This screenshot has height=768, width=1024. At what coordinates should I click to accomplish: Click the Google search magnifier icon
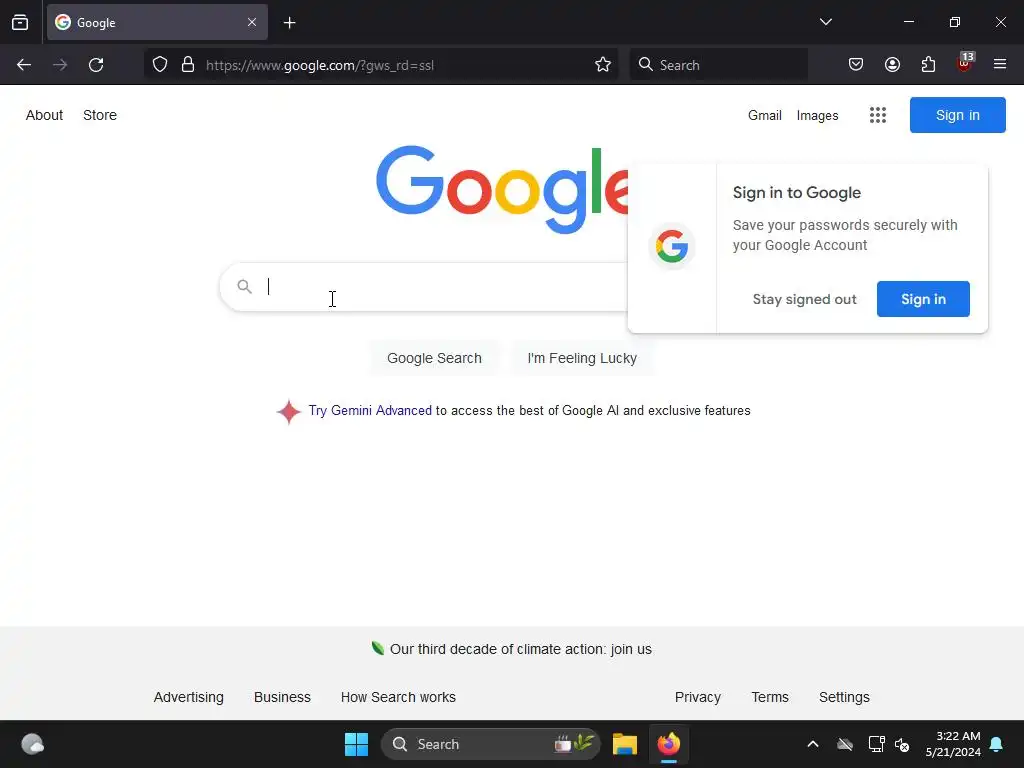[x=244, y=286]
